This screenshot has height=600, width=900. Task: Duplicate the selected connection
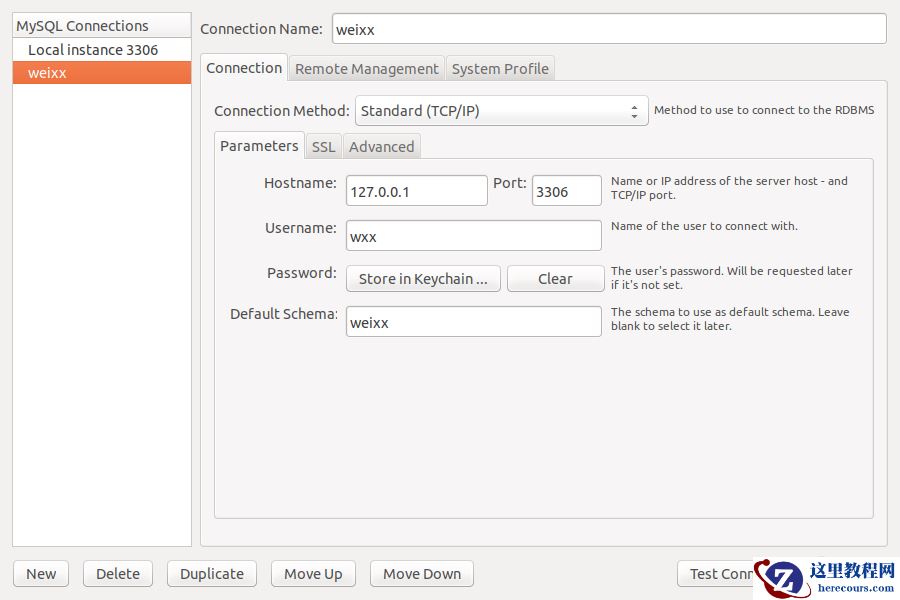tap(212, 574)
